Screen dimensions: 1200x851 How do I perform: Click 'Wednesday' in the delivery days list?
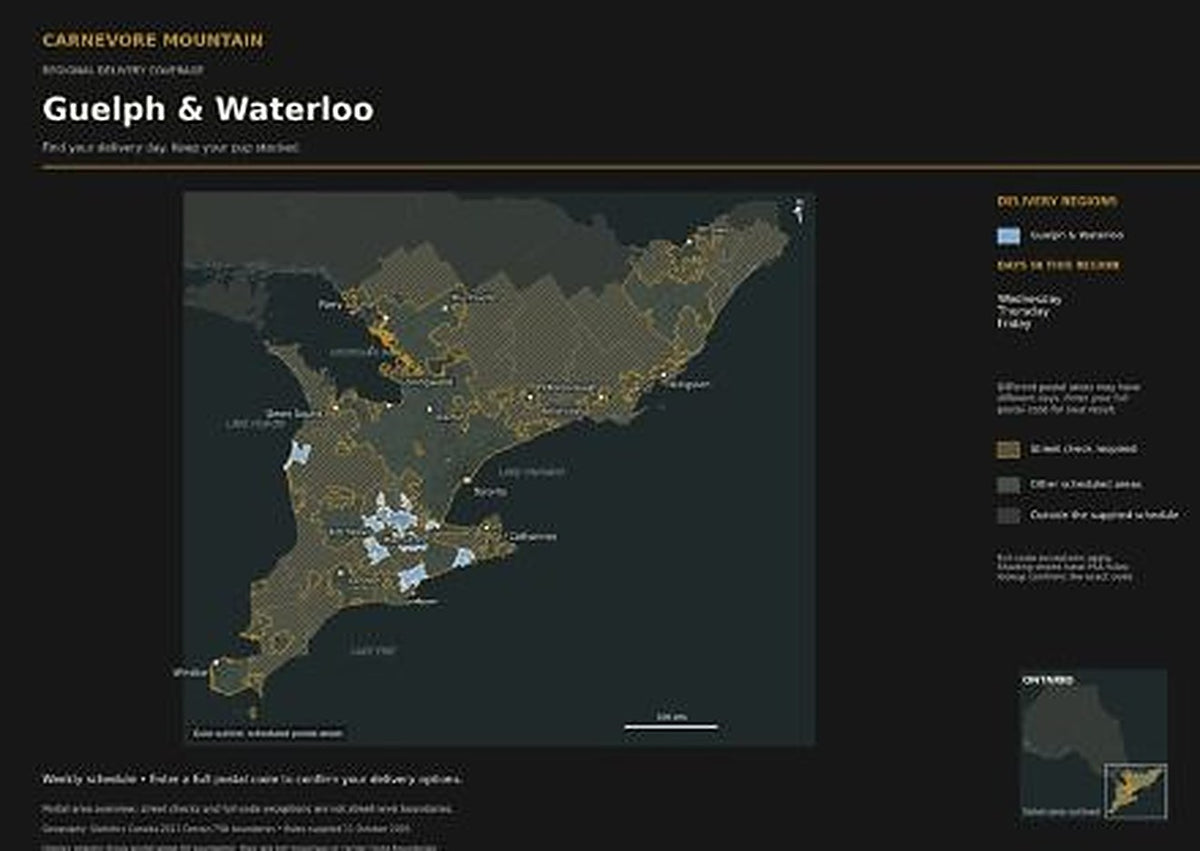[1030, 299]
